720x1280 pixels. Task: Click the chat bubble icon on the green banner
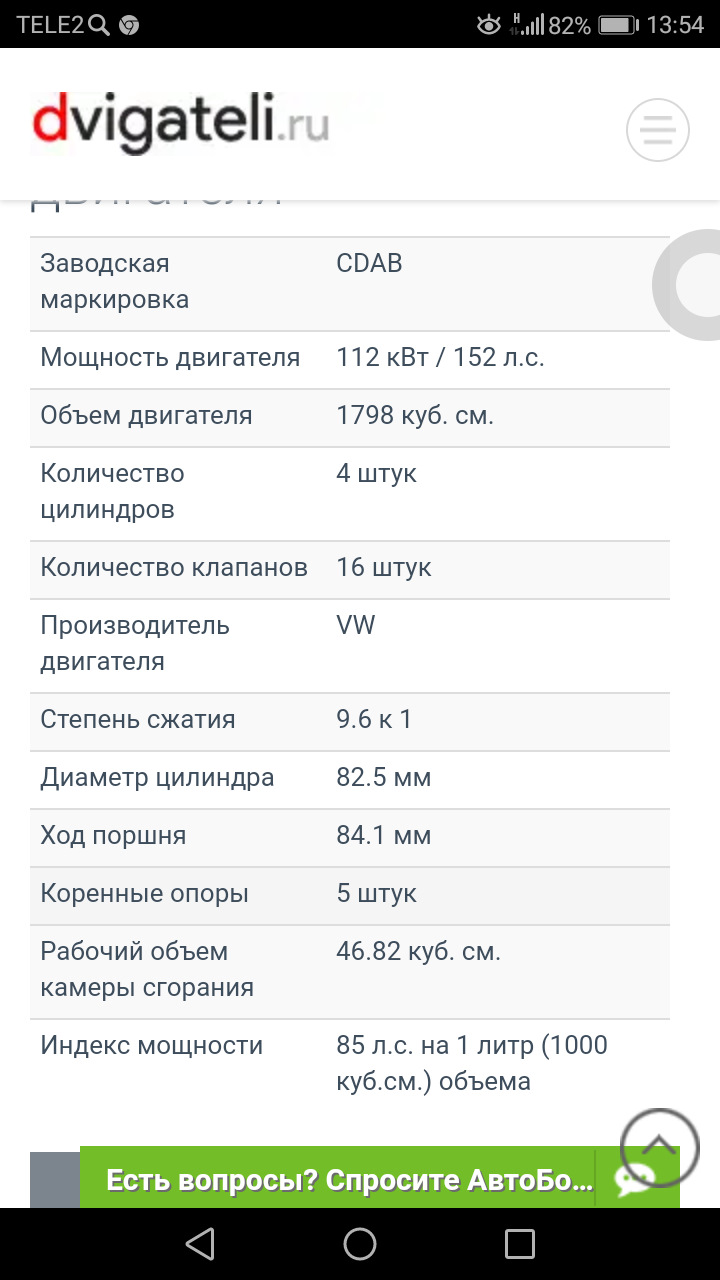coord(634,1181)
